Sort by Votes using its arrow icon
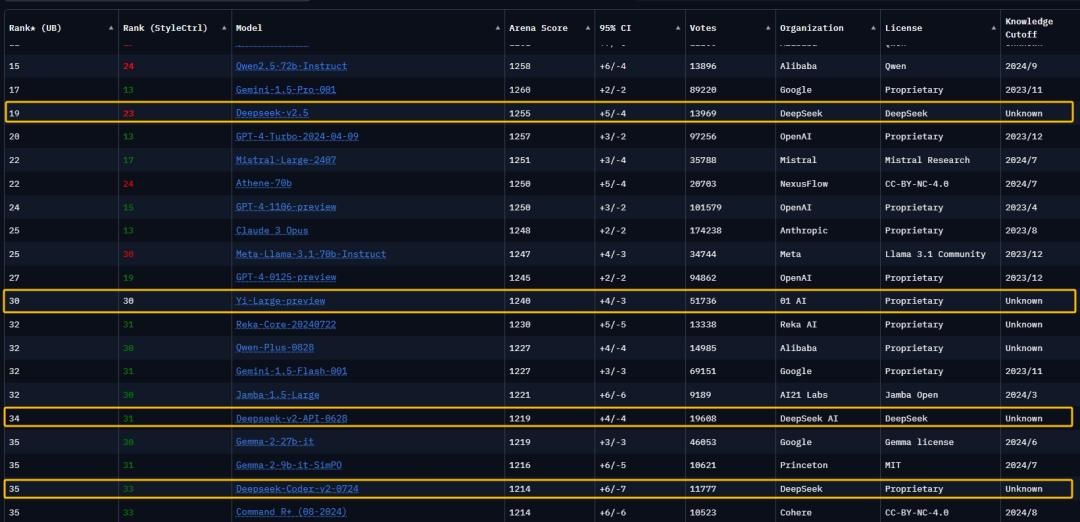 tap(769, 28)
